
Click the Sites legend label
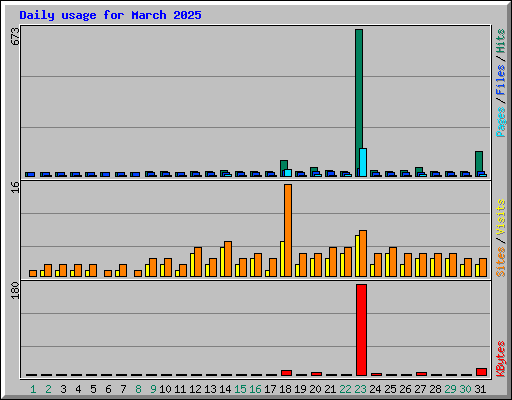(501, 262)
